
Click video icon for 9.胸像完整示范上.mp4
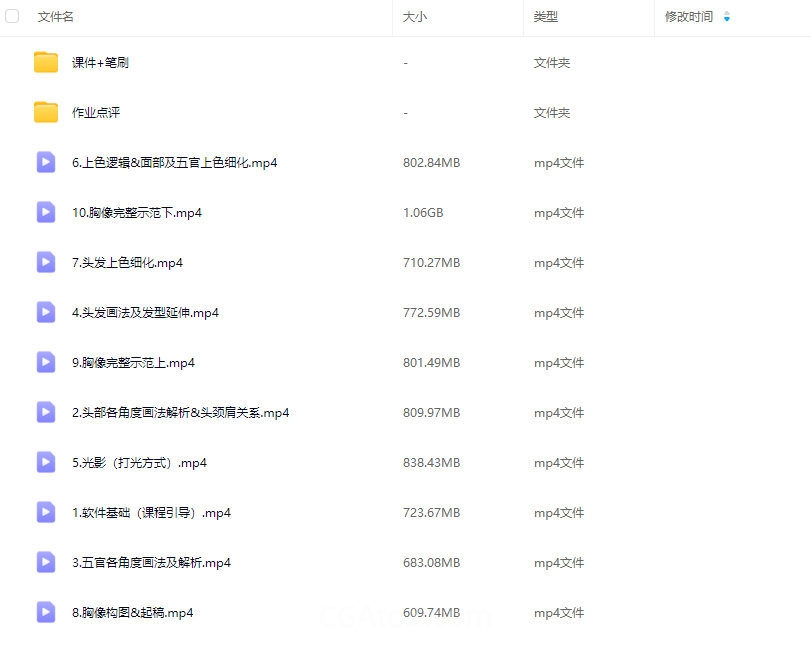pyautogui.click(x=46, y=362)
